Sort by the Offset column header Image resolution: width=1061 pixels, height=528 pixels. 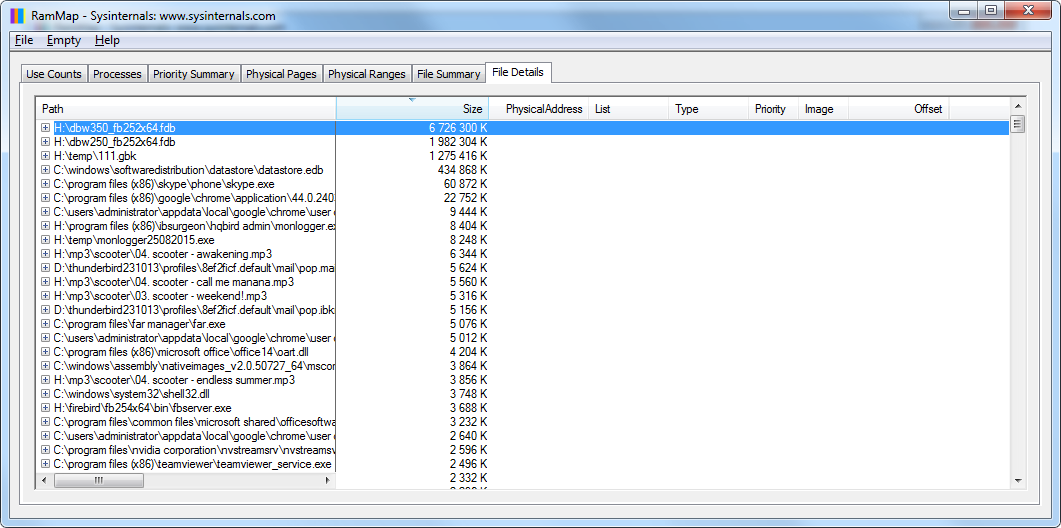899,108
